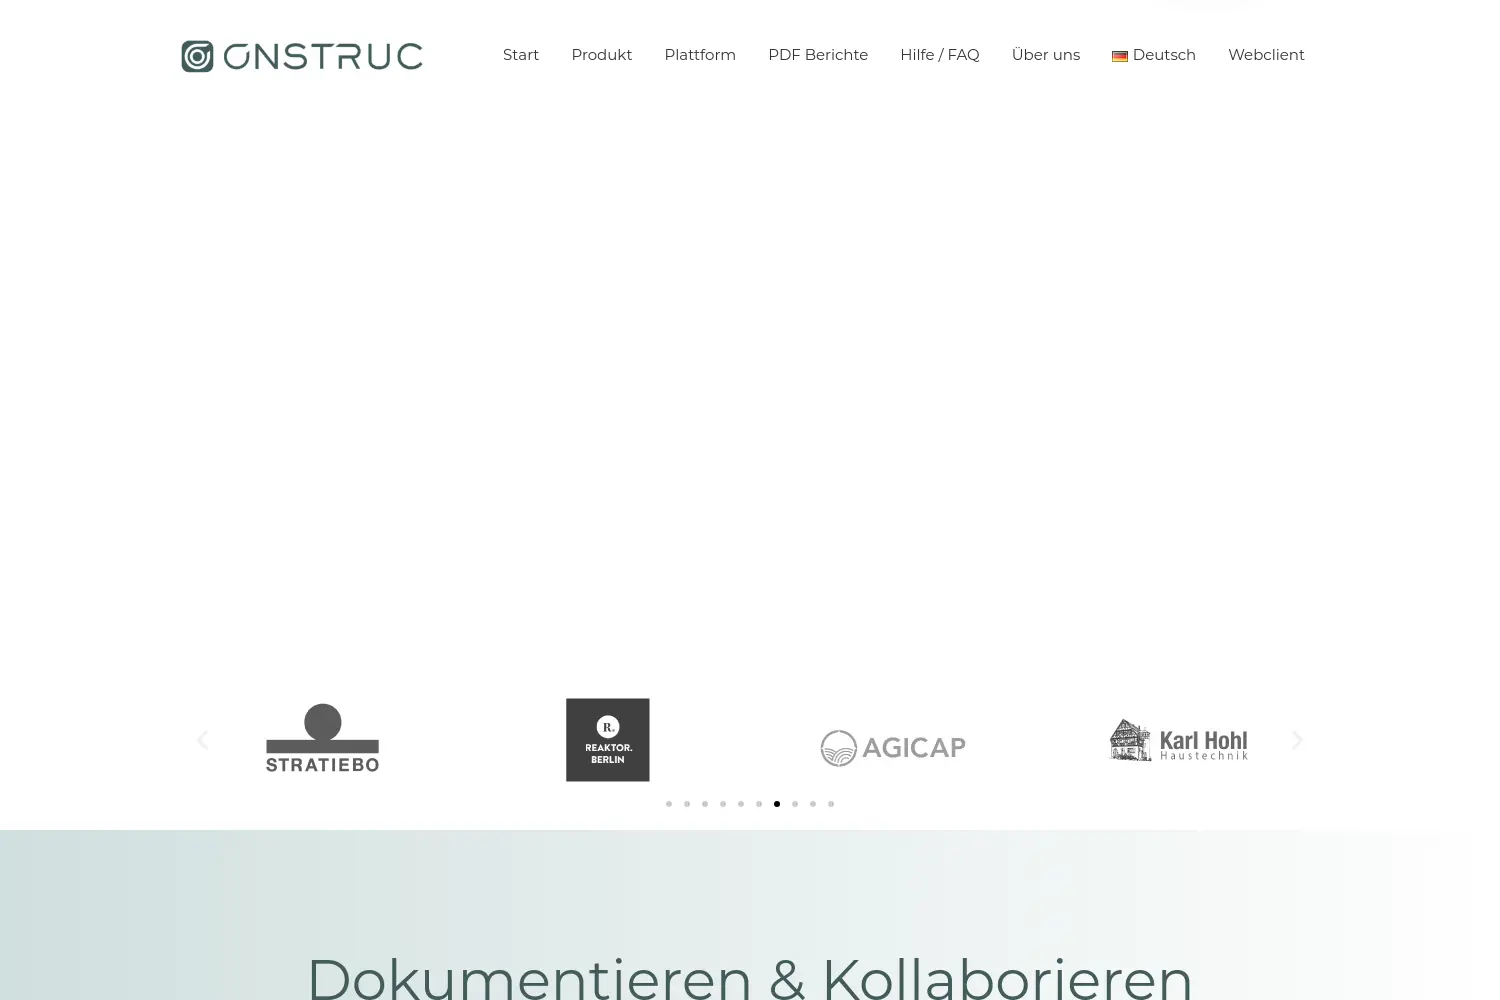Select the sixth carousel pagination dot

759,804
